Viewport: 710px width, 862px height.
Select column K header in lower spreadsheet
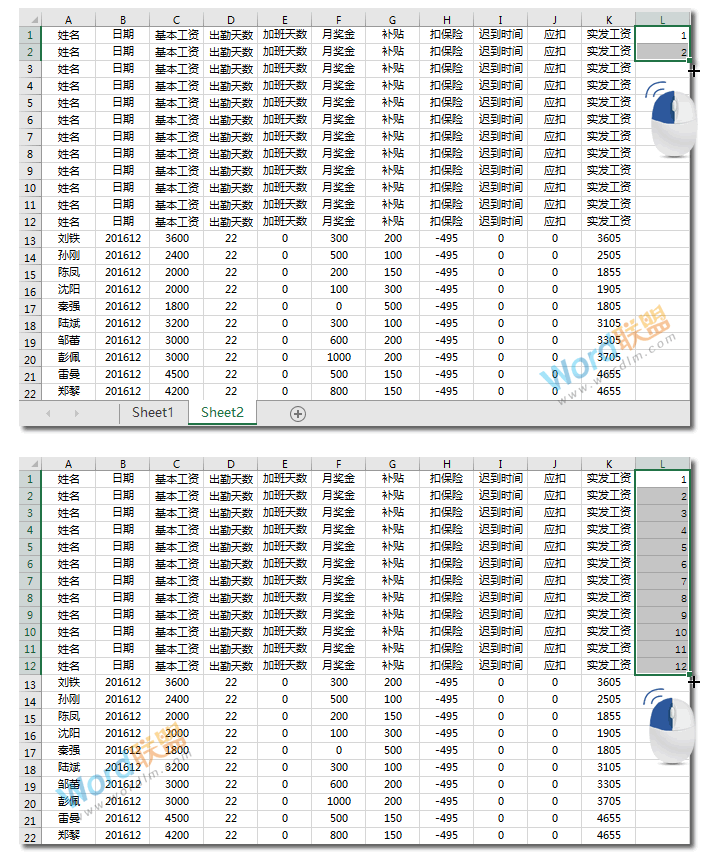click(608, 464)
